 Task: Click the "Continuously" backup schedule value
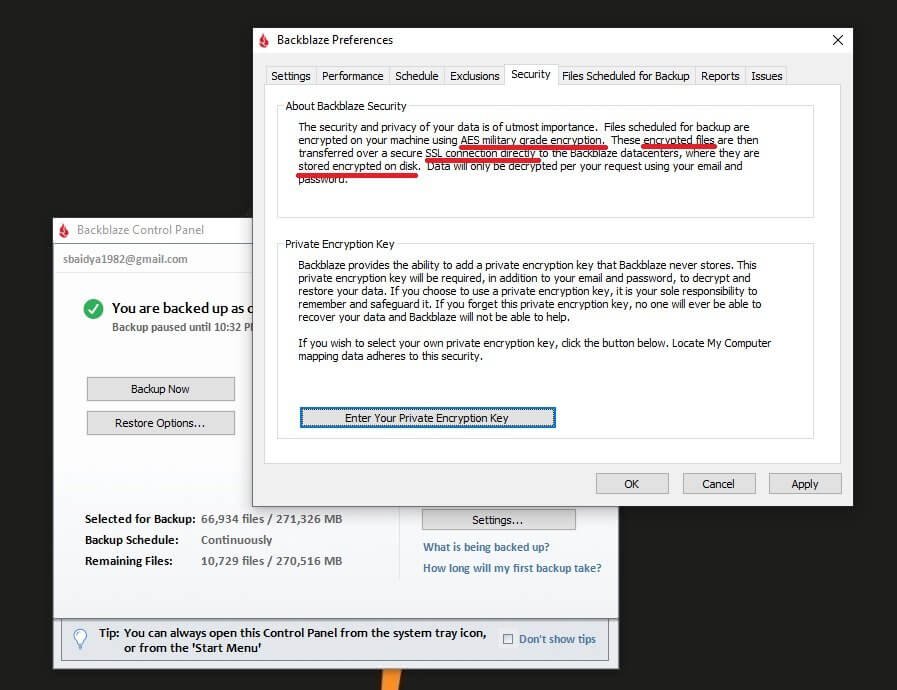click(236, 540)
